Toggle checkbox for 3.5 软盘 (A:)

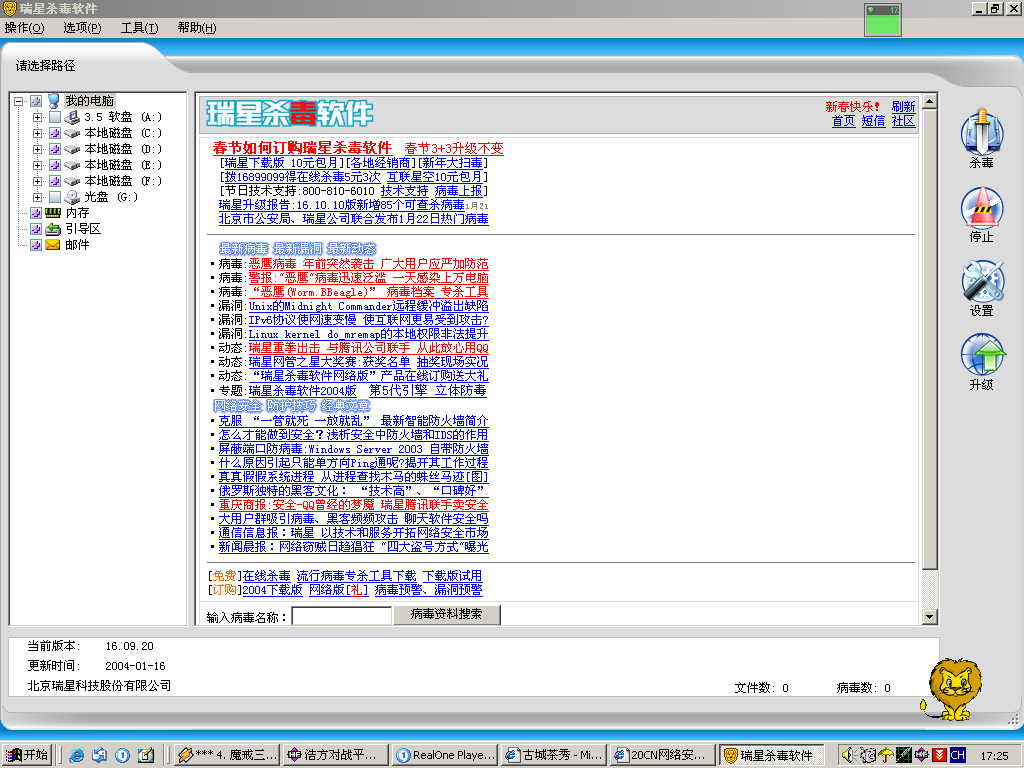point(55,118)
